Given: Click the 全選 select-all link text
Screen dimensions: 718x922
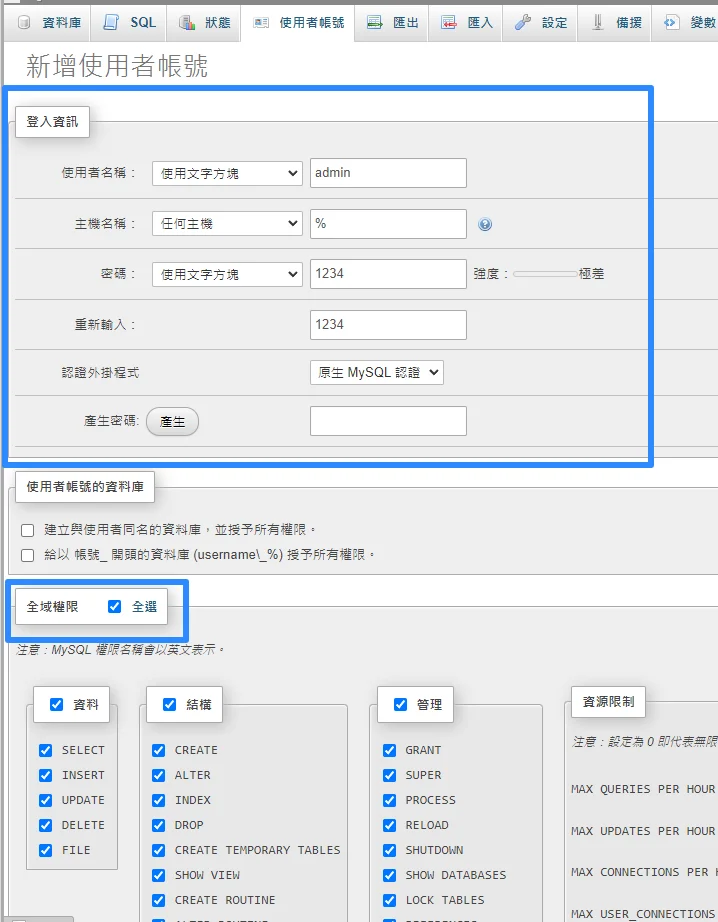Looking at the screenshot, I should coord(145,607).
